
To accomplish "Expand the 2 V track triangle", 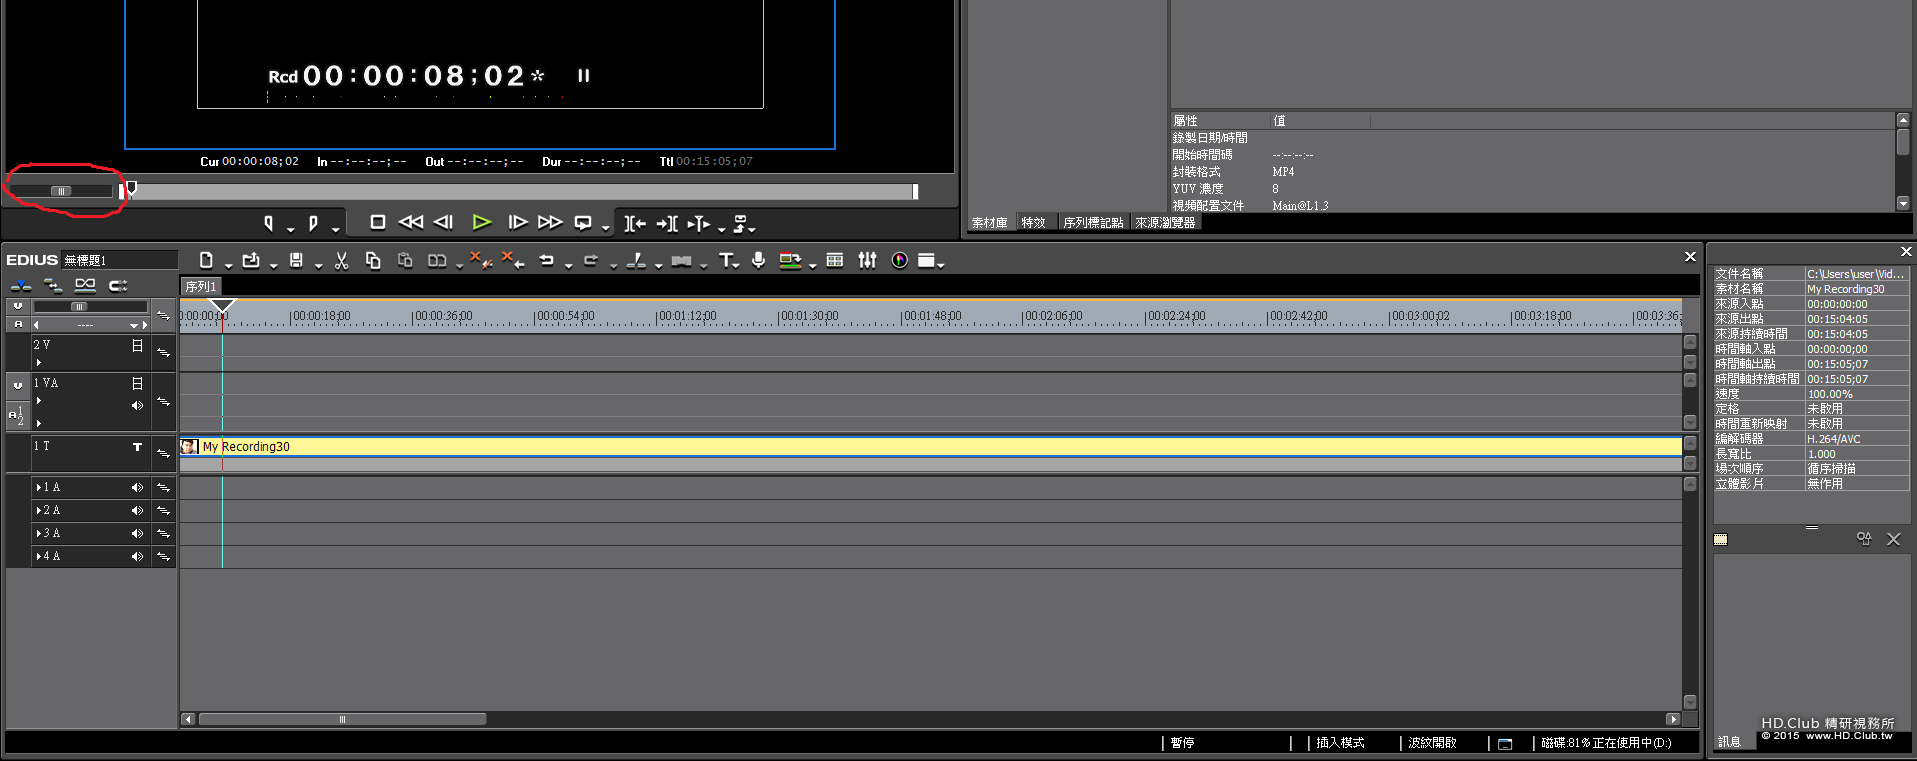I will pyautogui.click(x=39, y=362).
